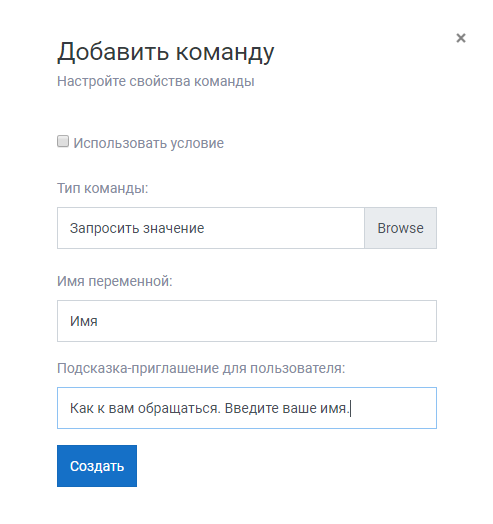Screen dimensions: 493x524
Task: Select the Запросить значение command type field
Action: pyautogui.click(x=211, y=228)
